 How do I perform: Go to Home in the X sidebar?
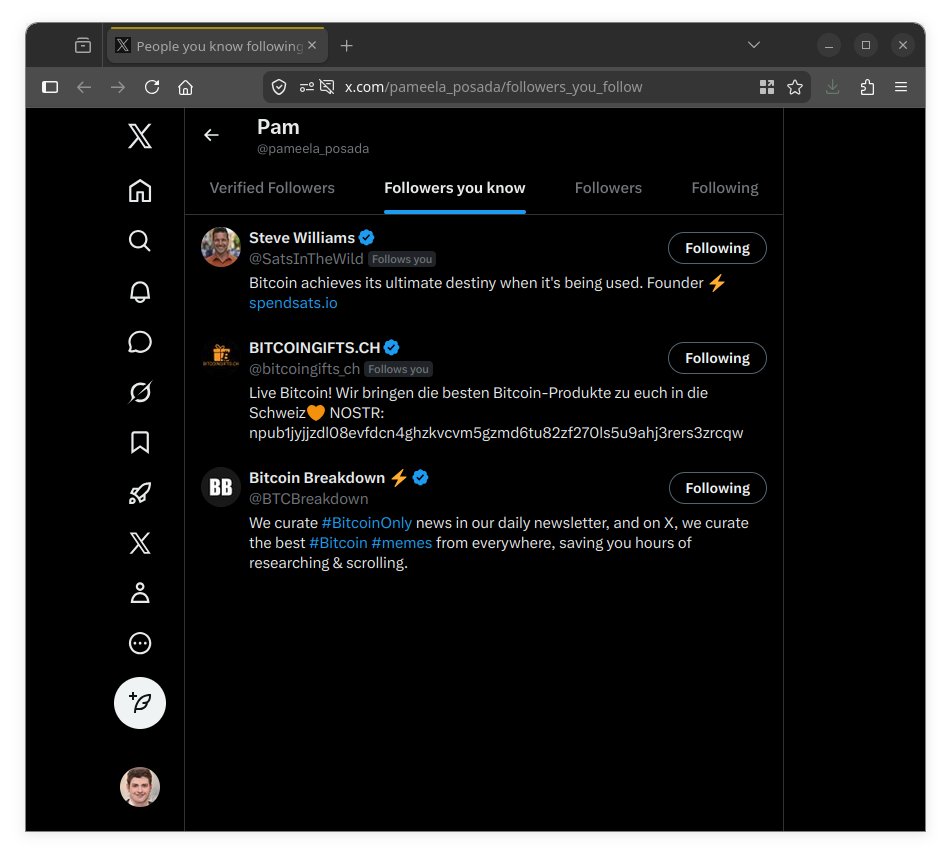pos(139,190)
